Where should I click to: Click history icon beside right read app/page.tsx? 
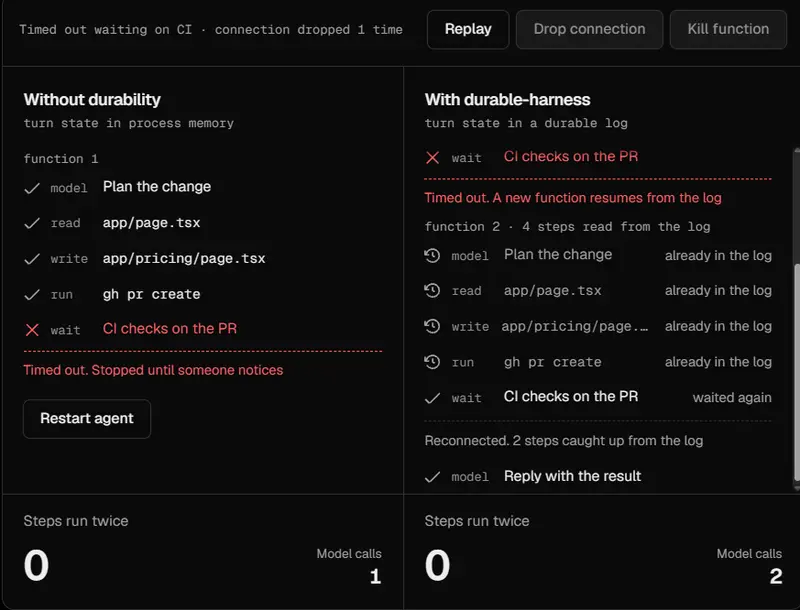(432, 291)
